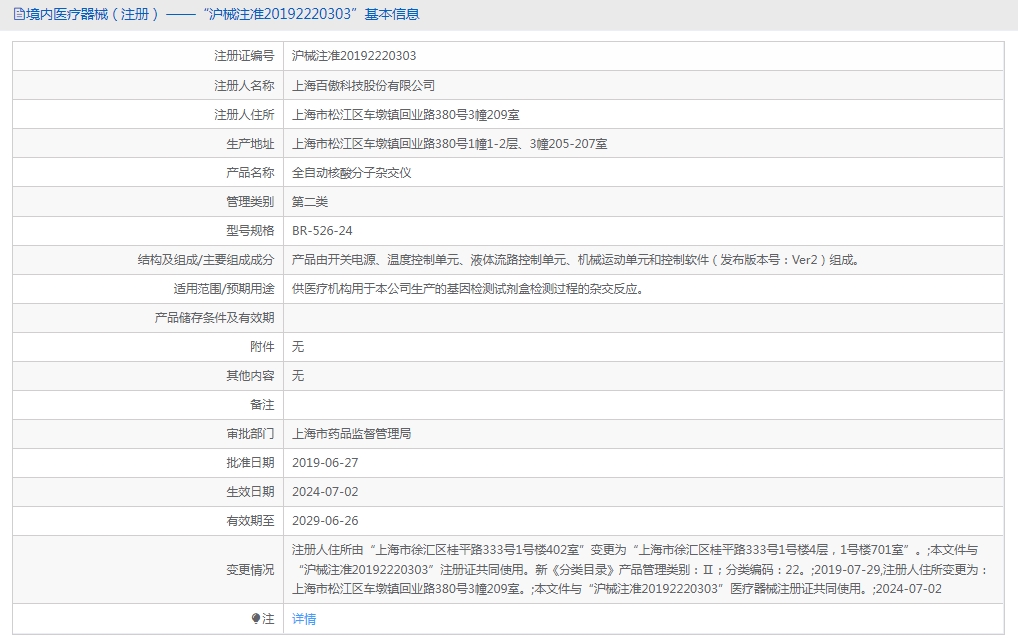This screenshot has width=1018, height=639.
Task: Open the 详情 link
Action: (x=304, y=619)
